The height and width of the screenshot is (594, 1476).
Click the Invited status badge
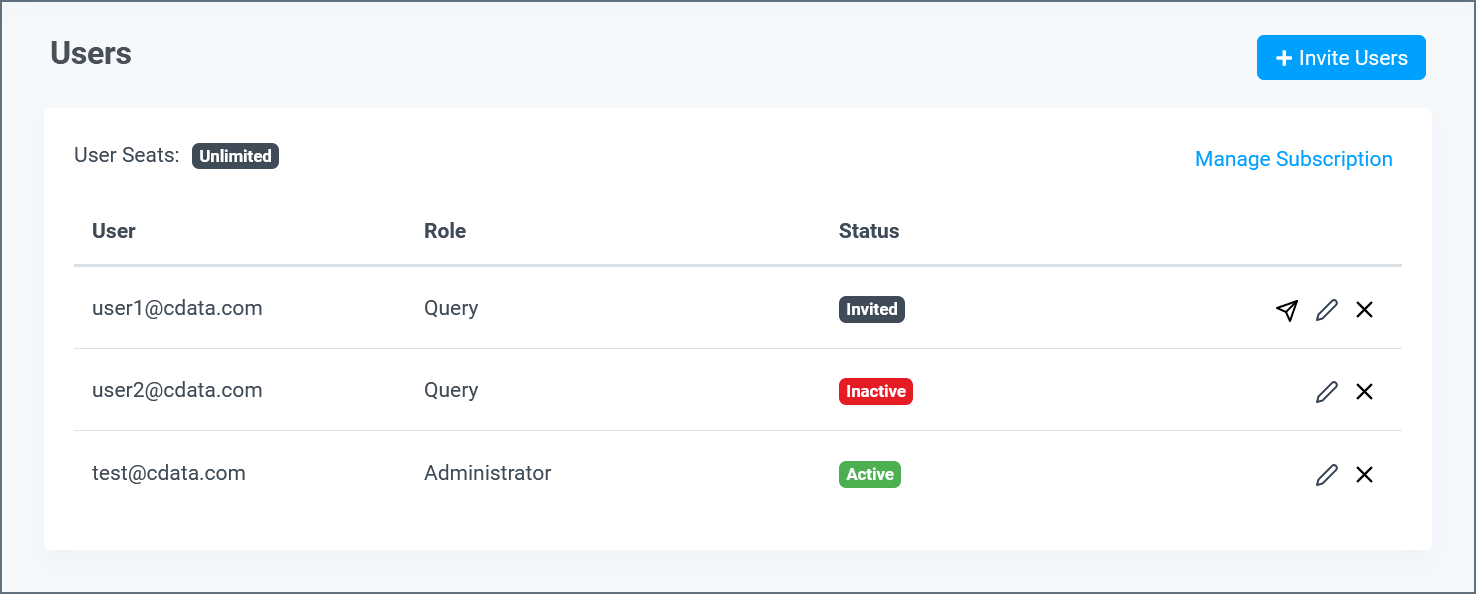coord(871,309)
